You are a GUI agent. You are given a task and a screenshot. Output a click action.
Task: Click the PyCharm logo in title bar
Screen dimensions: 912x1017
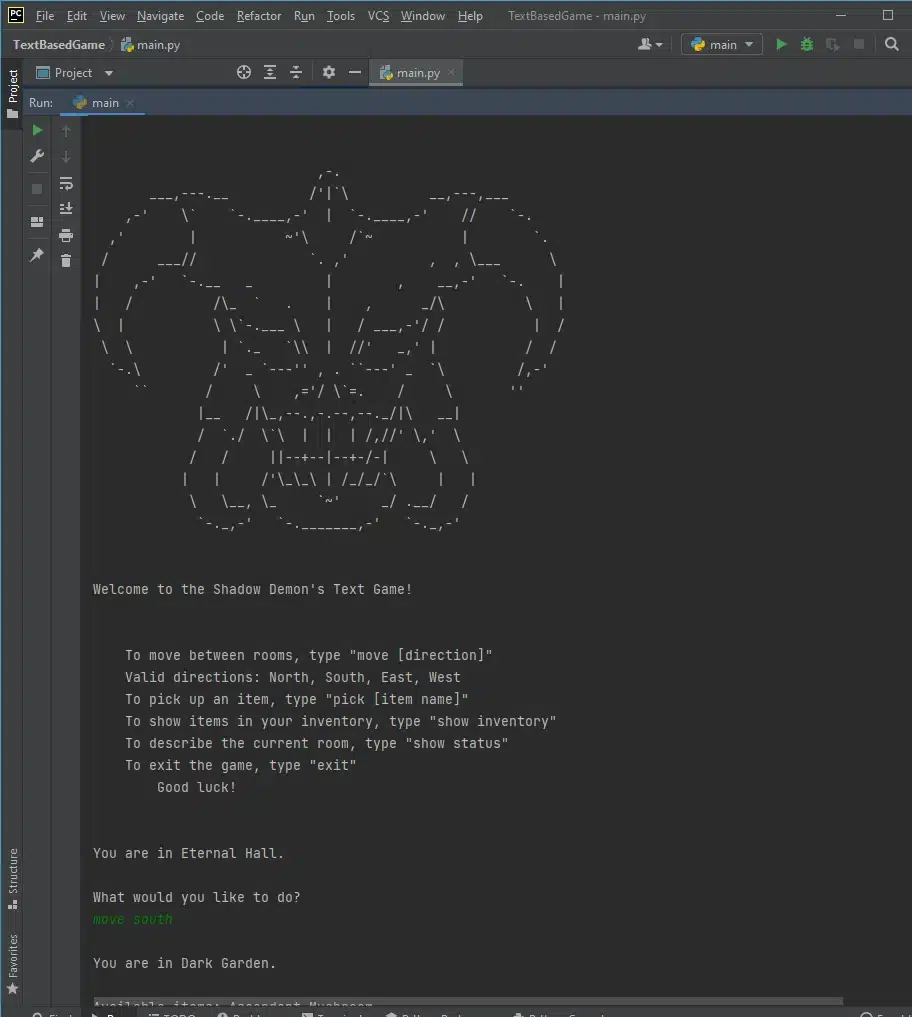[x=16, y=15]
